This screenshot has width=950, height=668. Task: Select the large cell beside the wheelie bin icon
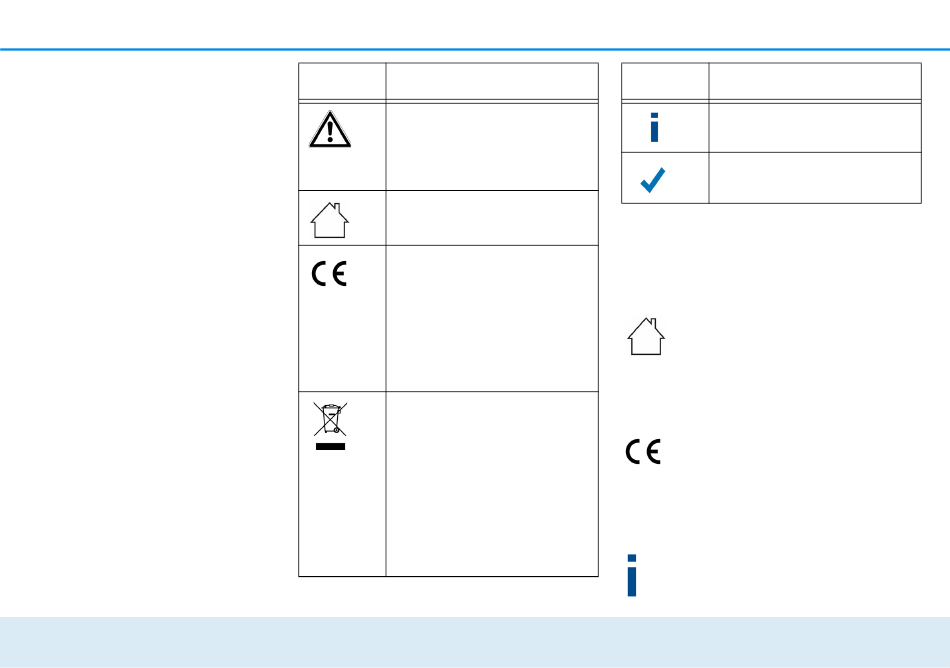pos(492,484)
